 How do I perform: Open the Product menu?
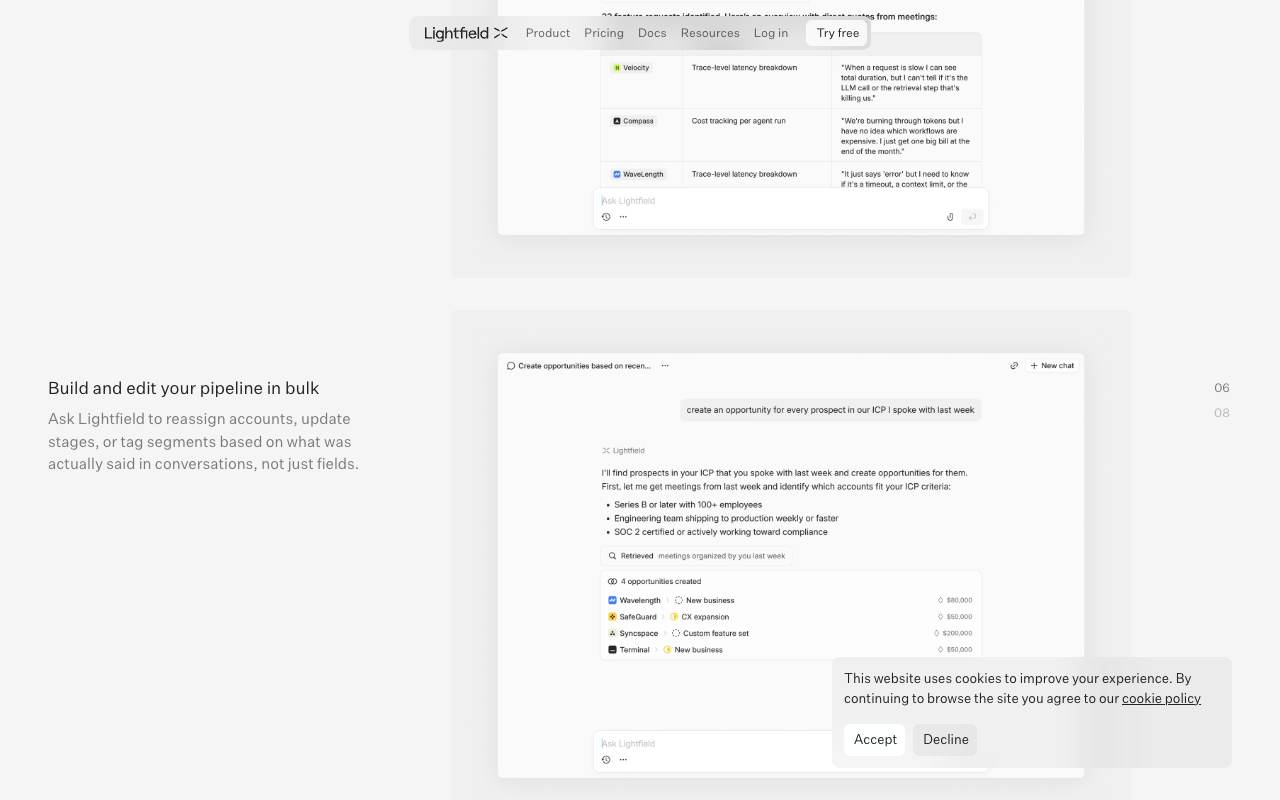coord(548,33)
